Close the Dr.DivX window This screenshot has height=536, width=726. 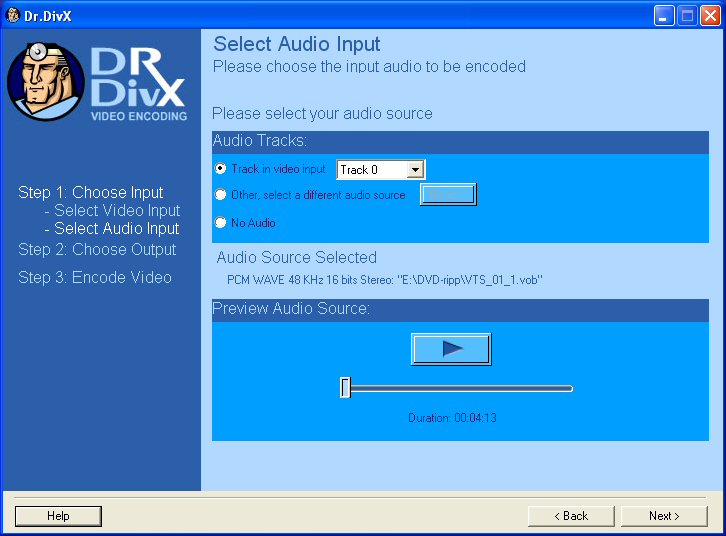[710, 16]
